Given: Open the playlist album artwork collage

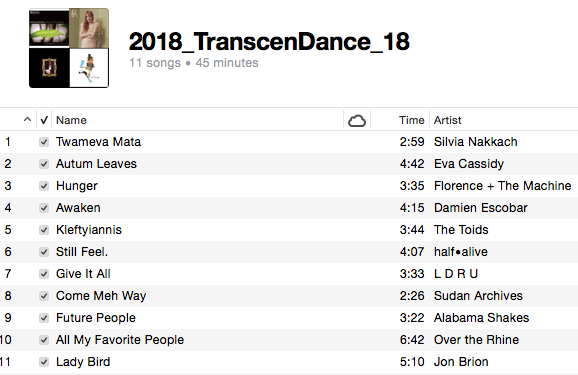Looking at the screenshot, I should click(69, 48).
